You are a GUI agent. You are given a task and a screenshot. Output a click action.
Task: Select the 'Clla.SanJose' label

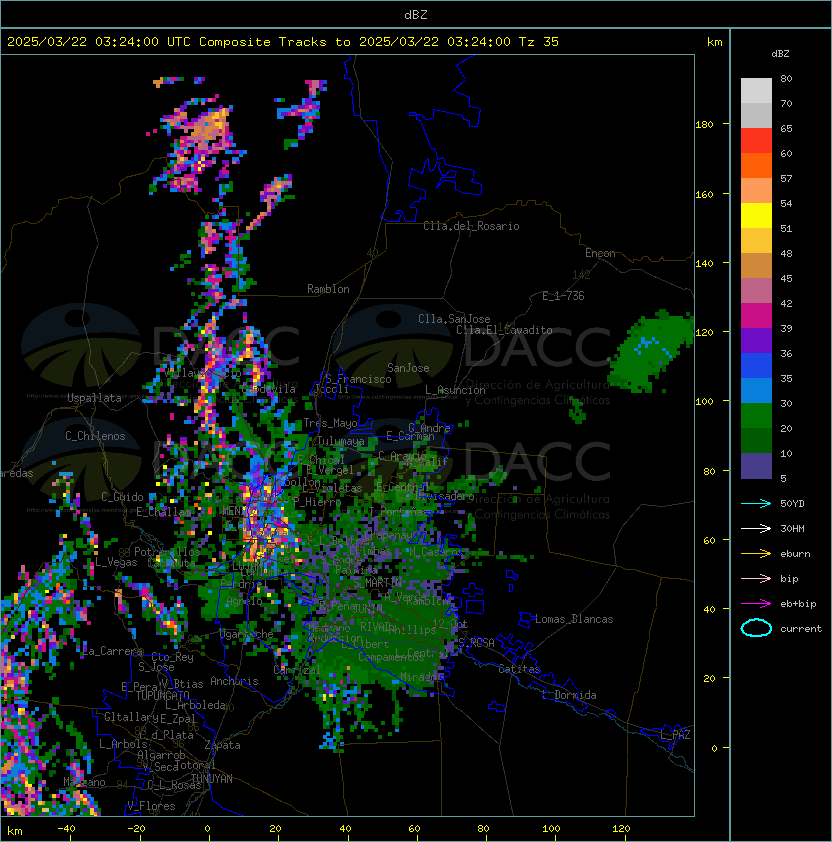tap(454, 319)
